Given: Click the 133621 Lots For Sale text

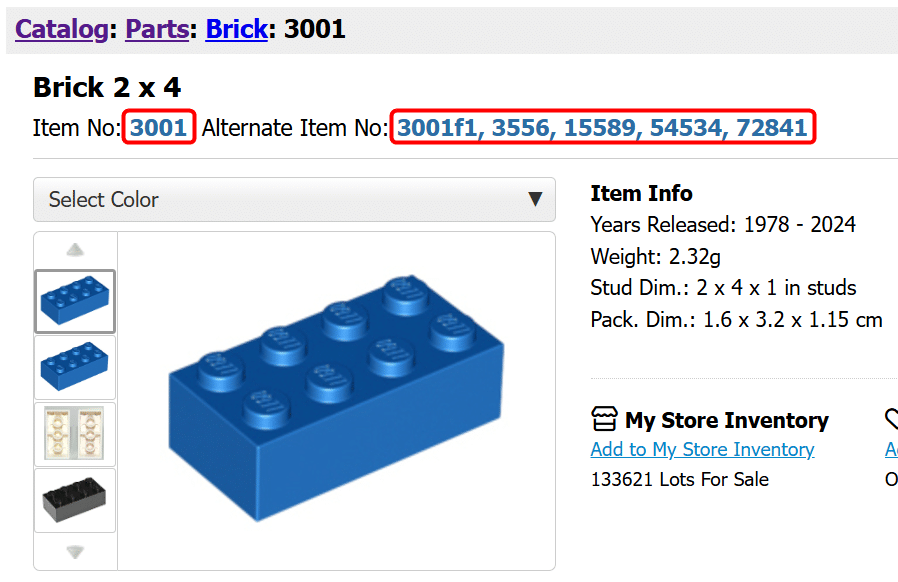Looking at the screenshot, I should tap(679, 479).
